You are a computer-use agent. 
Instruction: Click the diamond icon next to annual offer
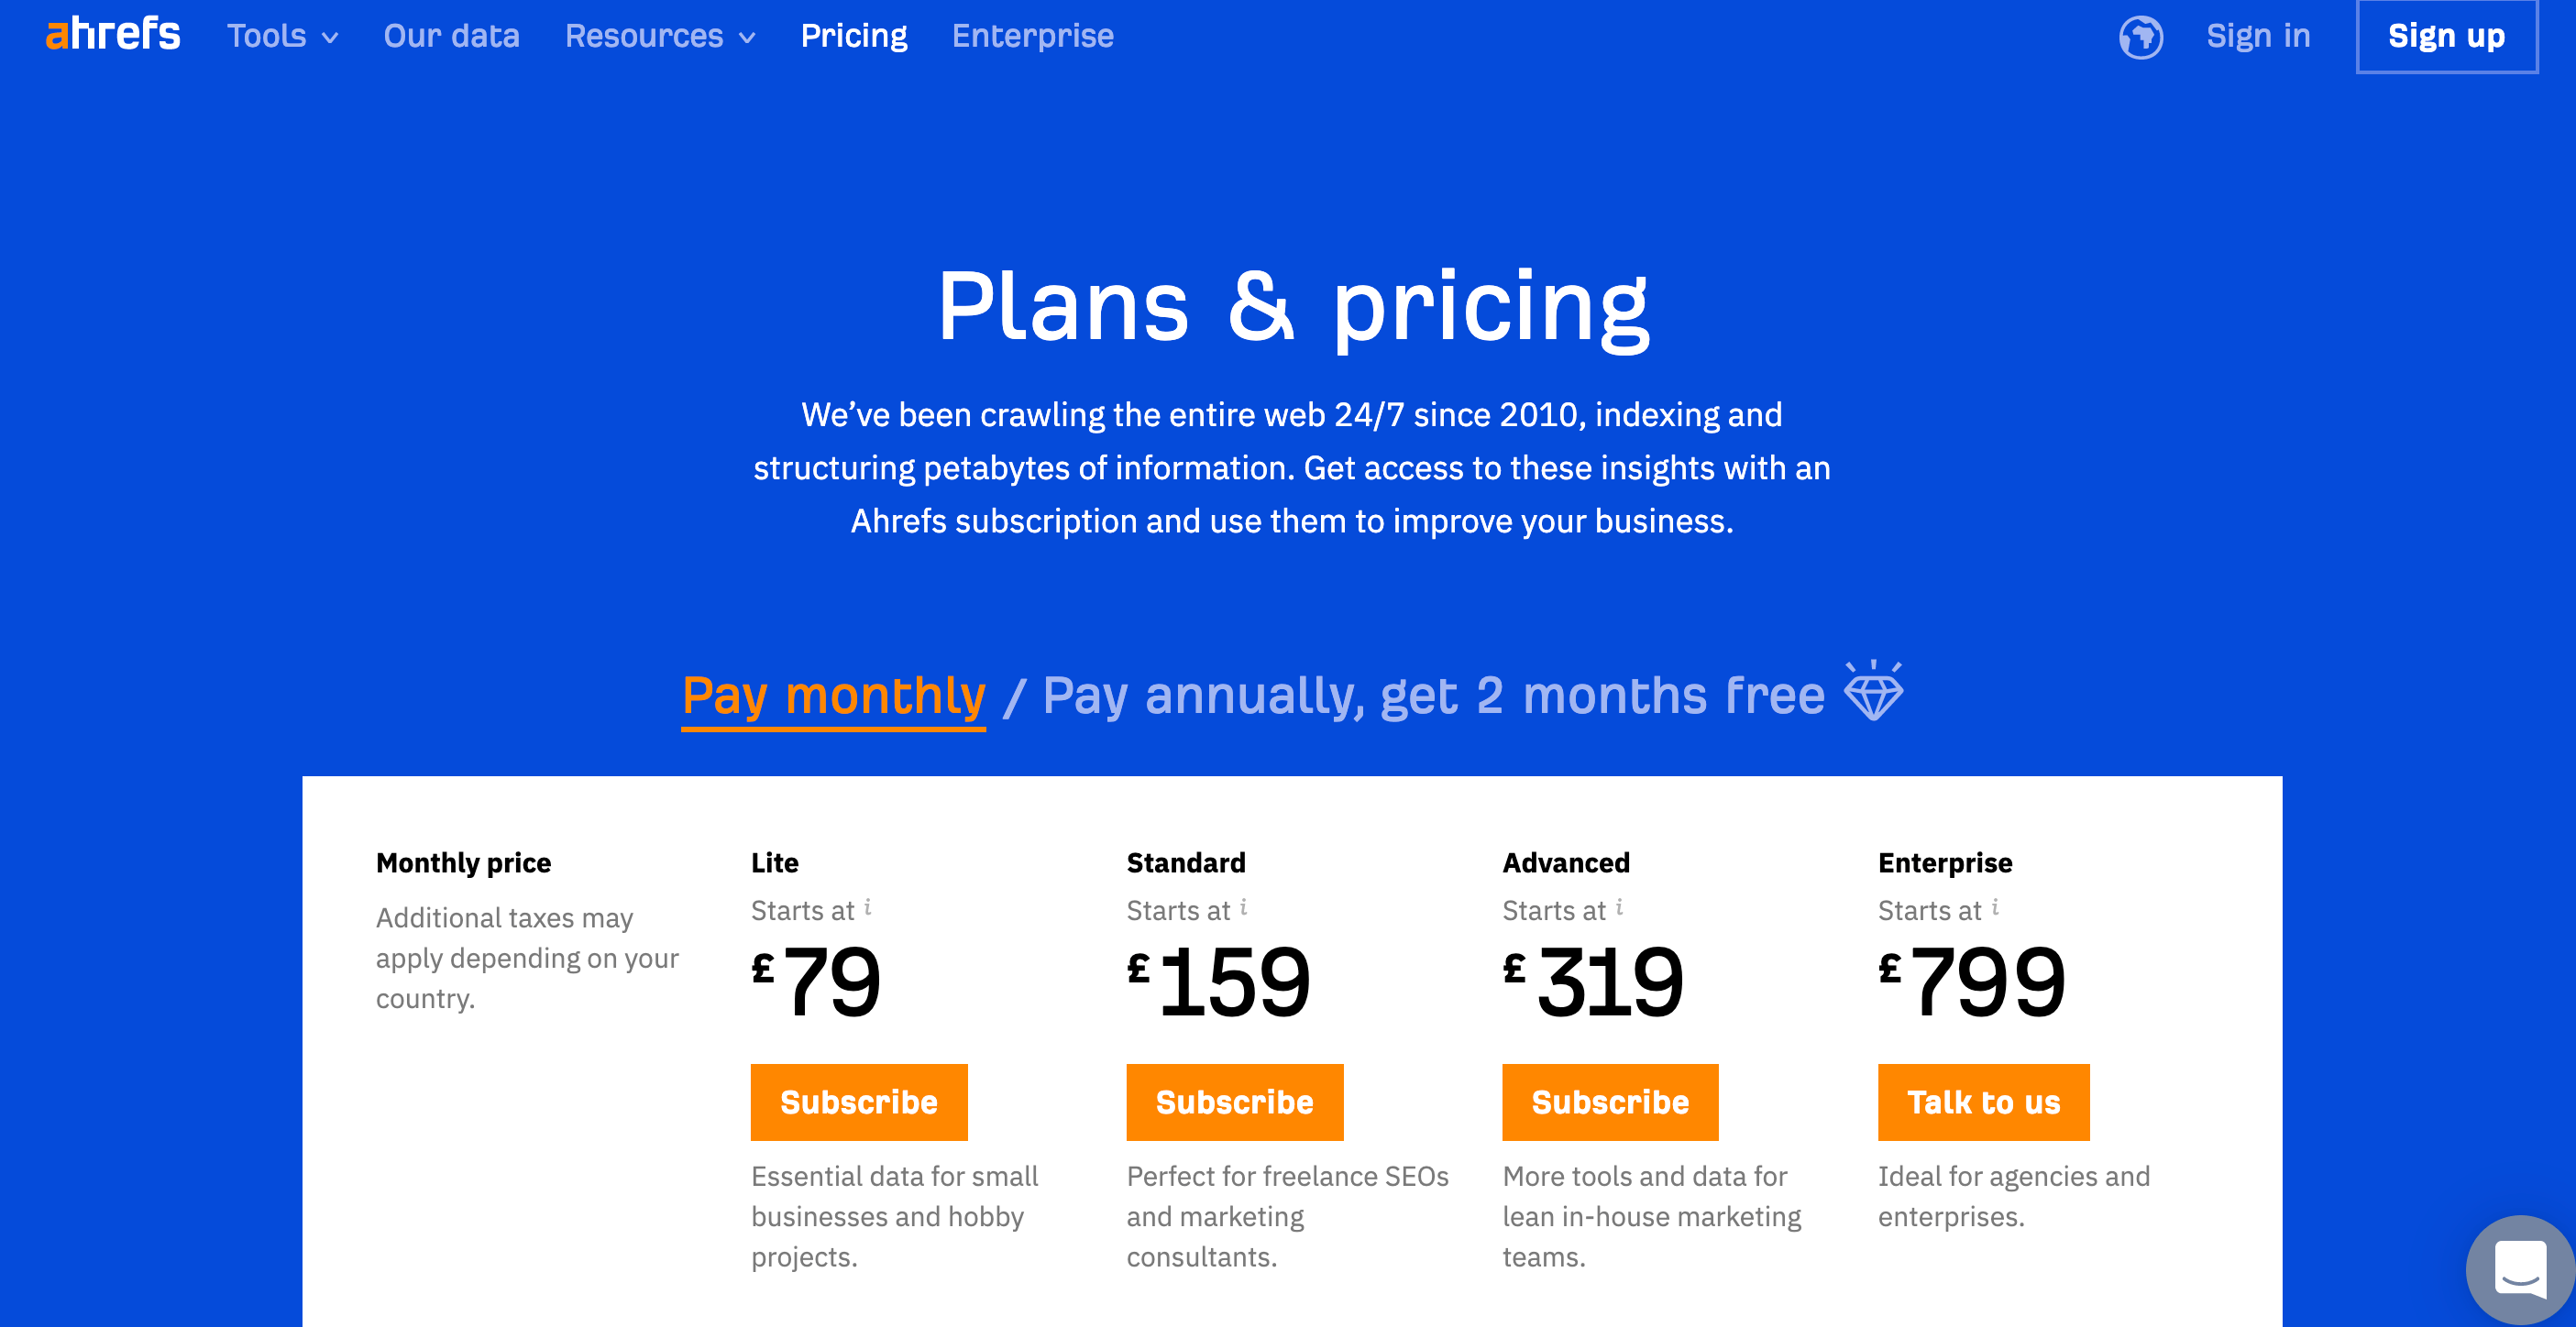click(1873, 691)
